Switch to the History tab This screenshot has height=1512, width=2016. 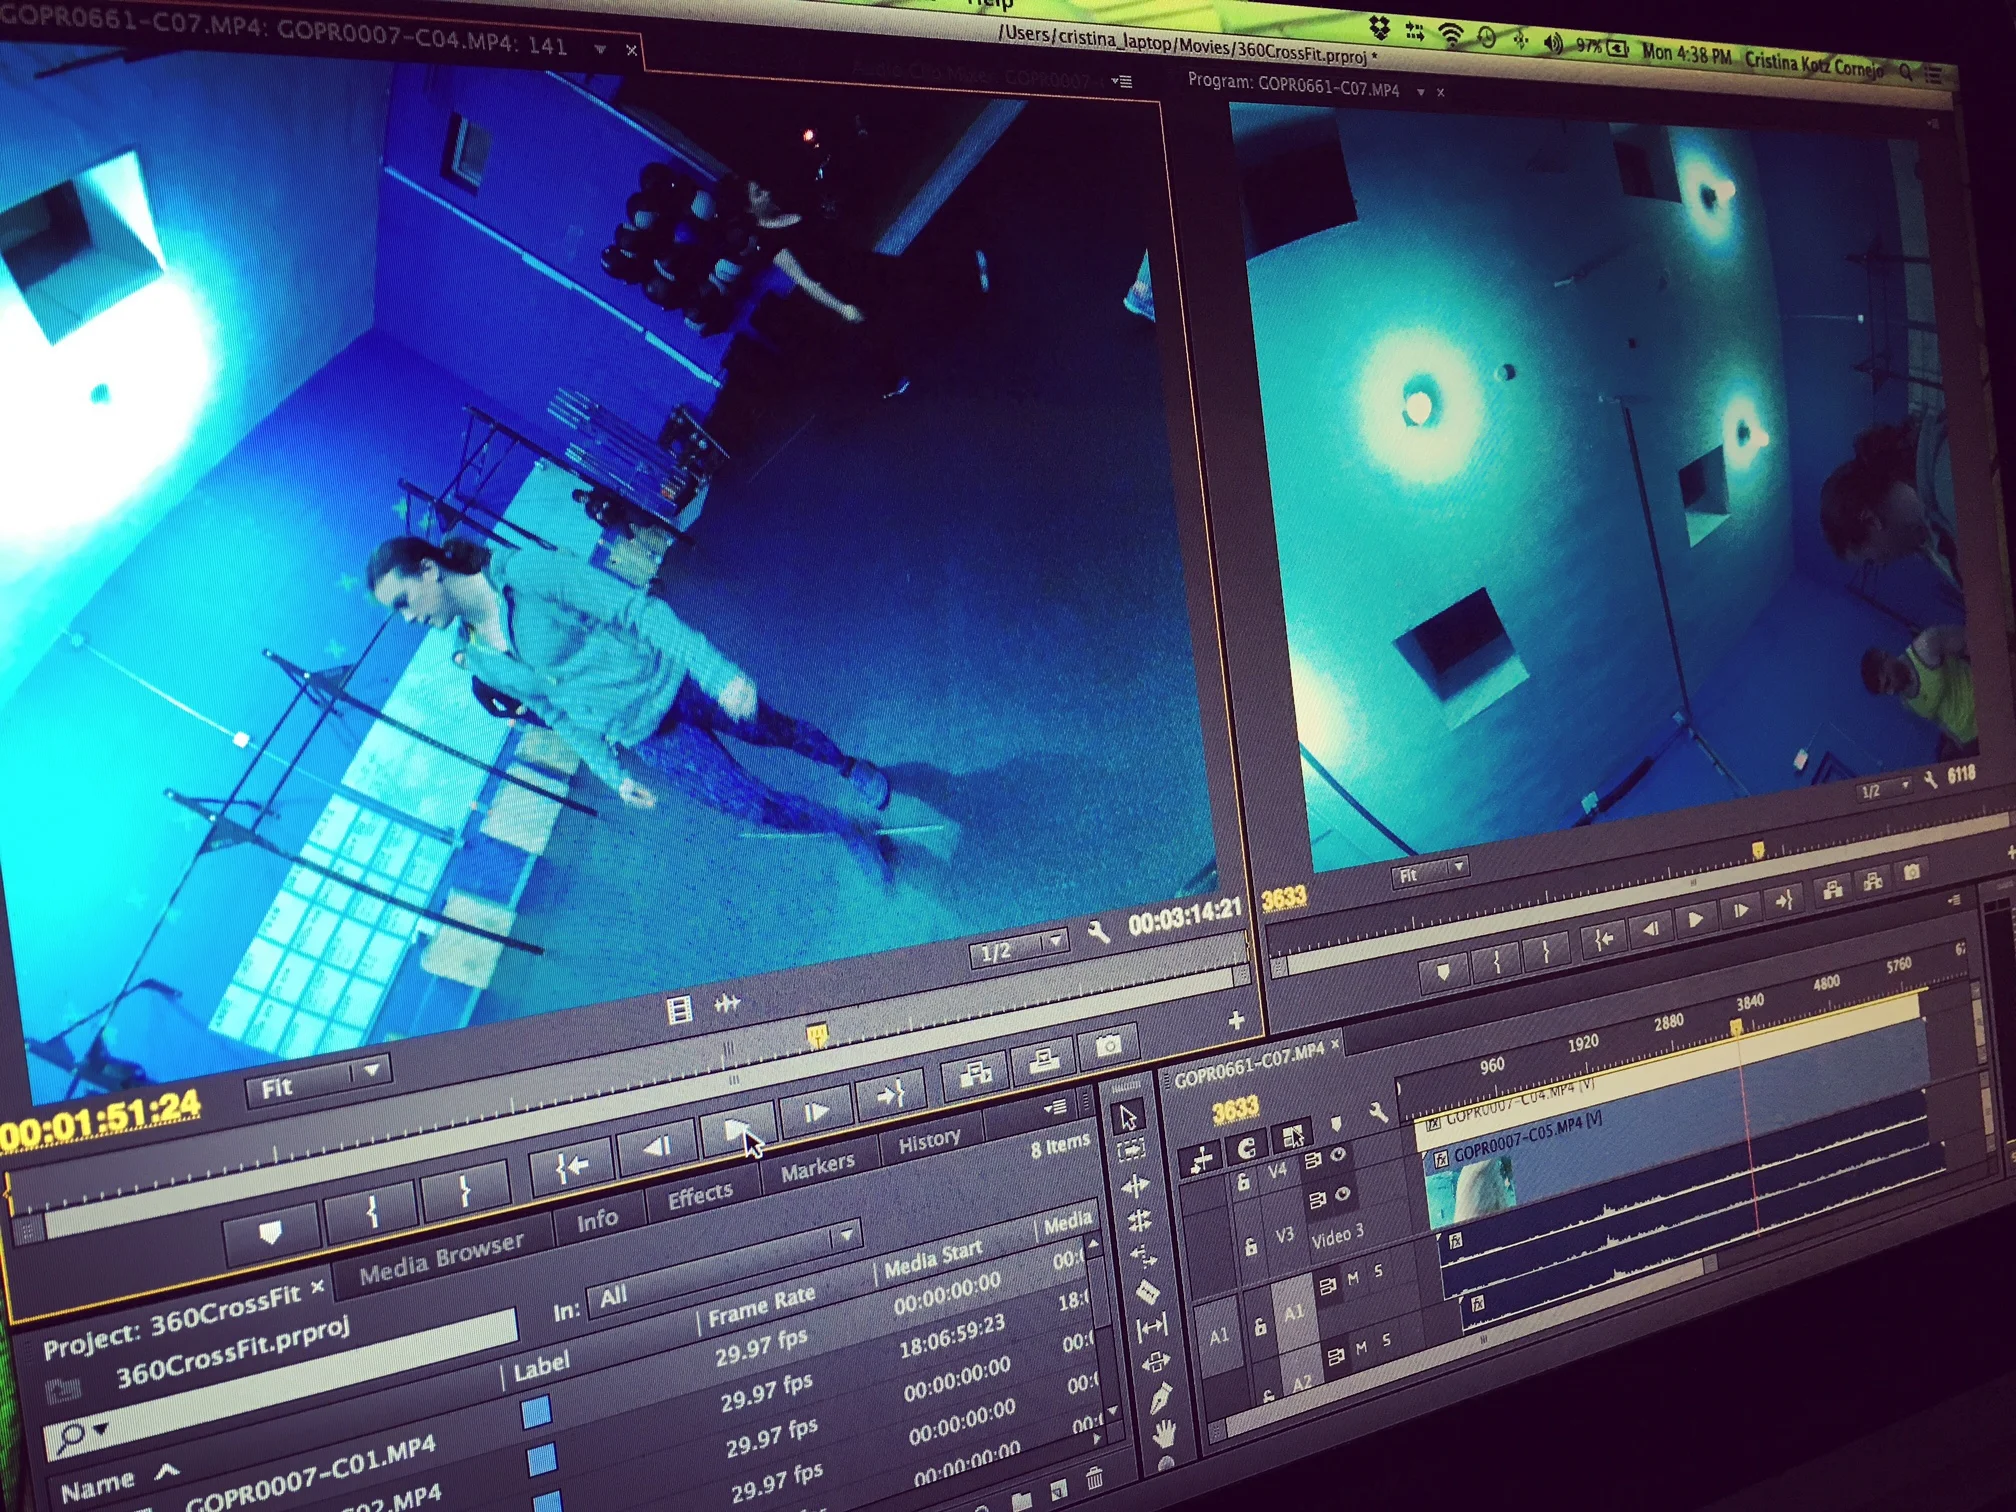point(929,1140)
